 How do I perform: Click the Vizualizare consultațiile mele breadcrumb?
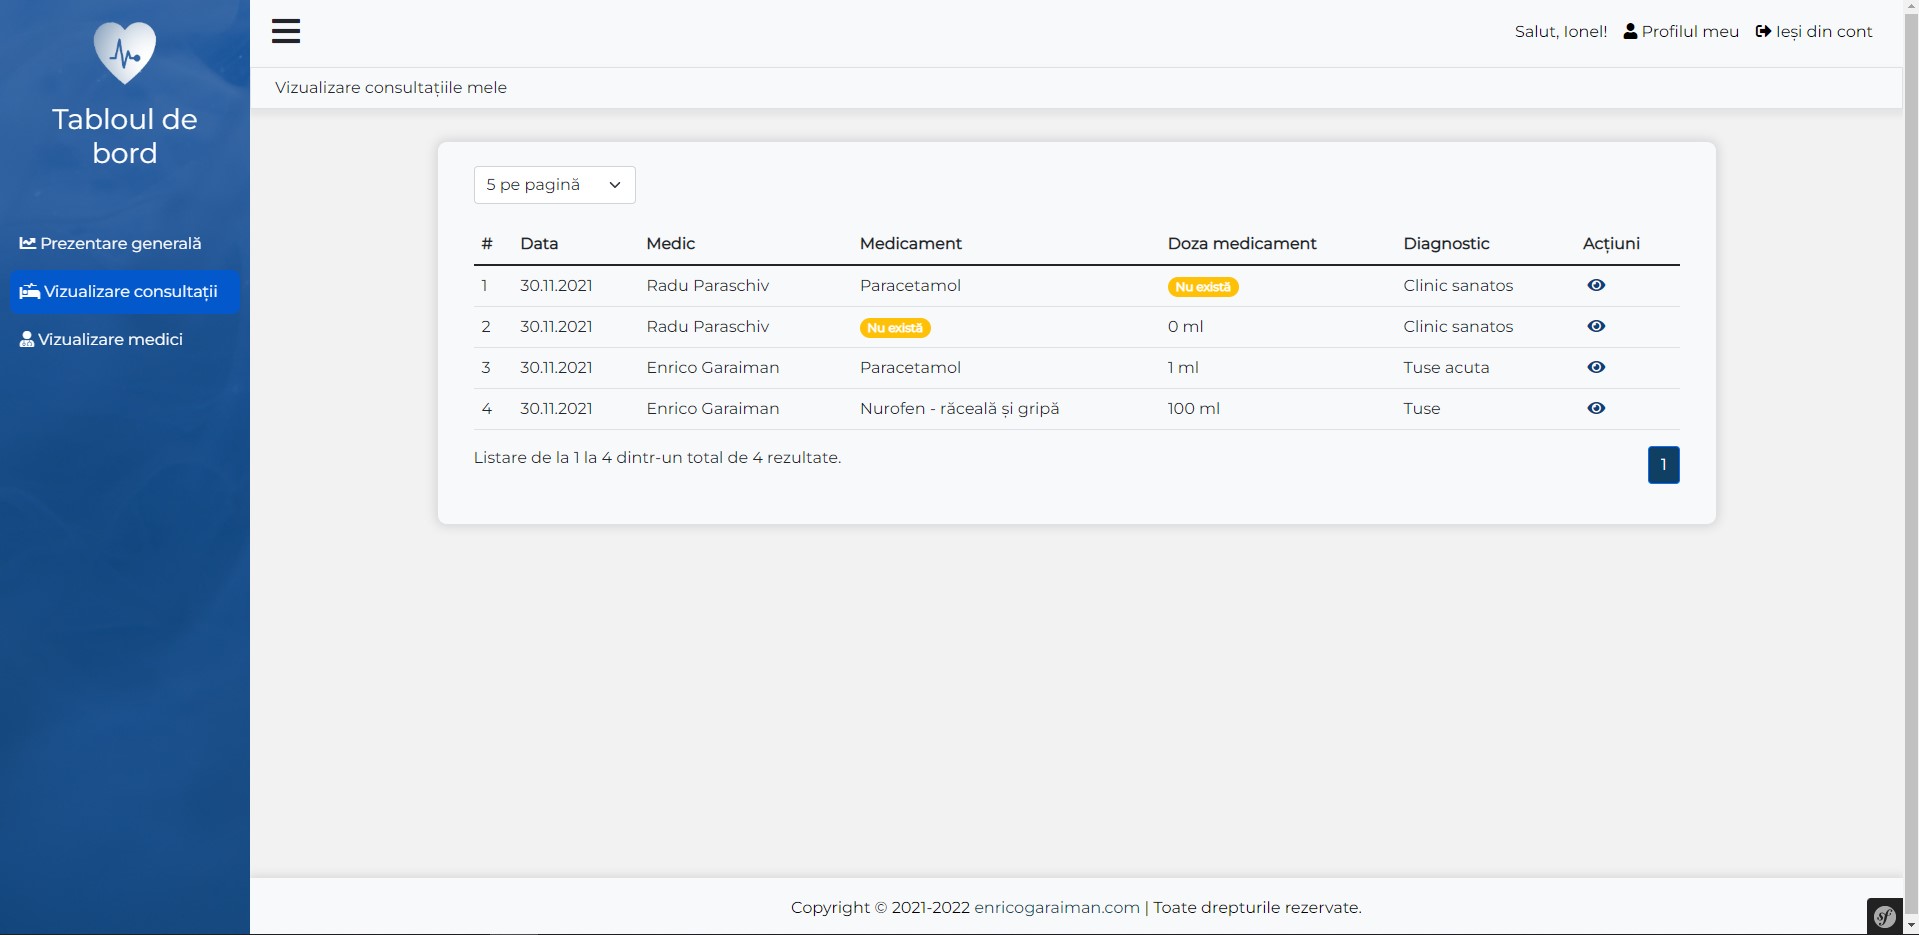[x=390, y=87]
